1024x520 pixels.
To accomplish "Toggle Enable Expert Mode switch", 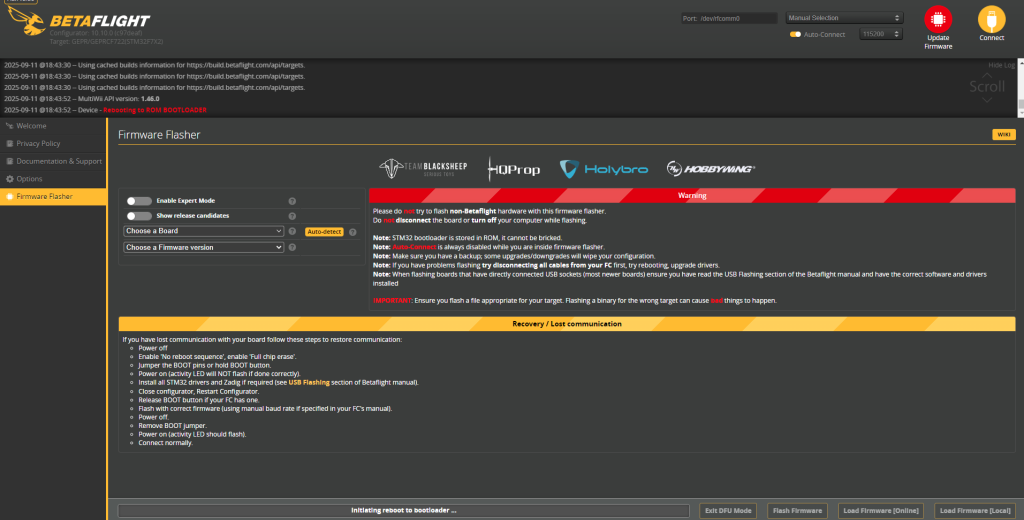I will point(139,201).
